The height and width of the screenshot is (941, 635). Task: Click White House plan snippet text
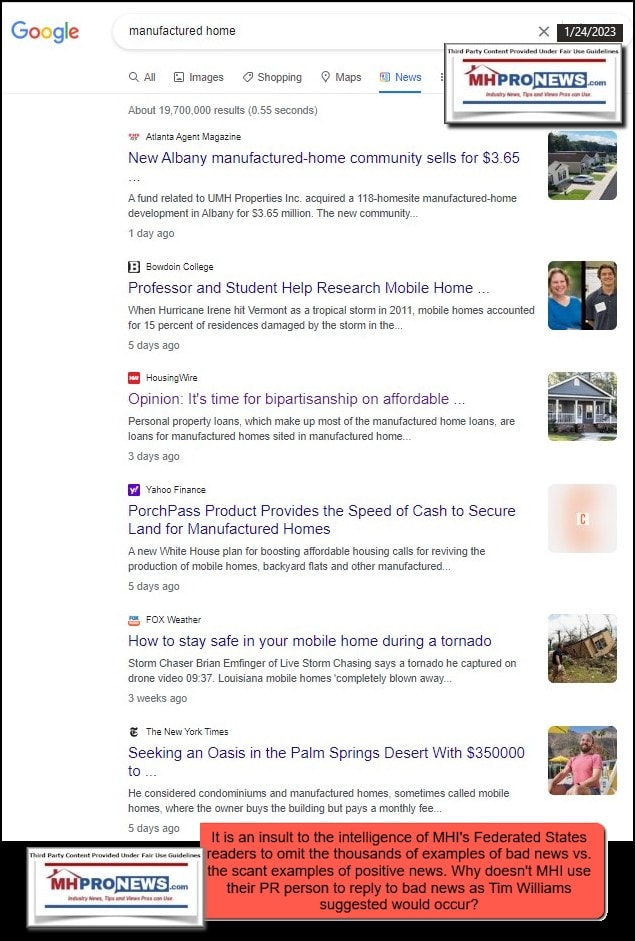point(307,559)
